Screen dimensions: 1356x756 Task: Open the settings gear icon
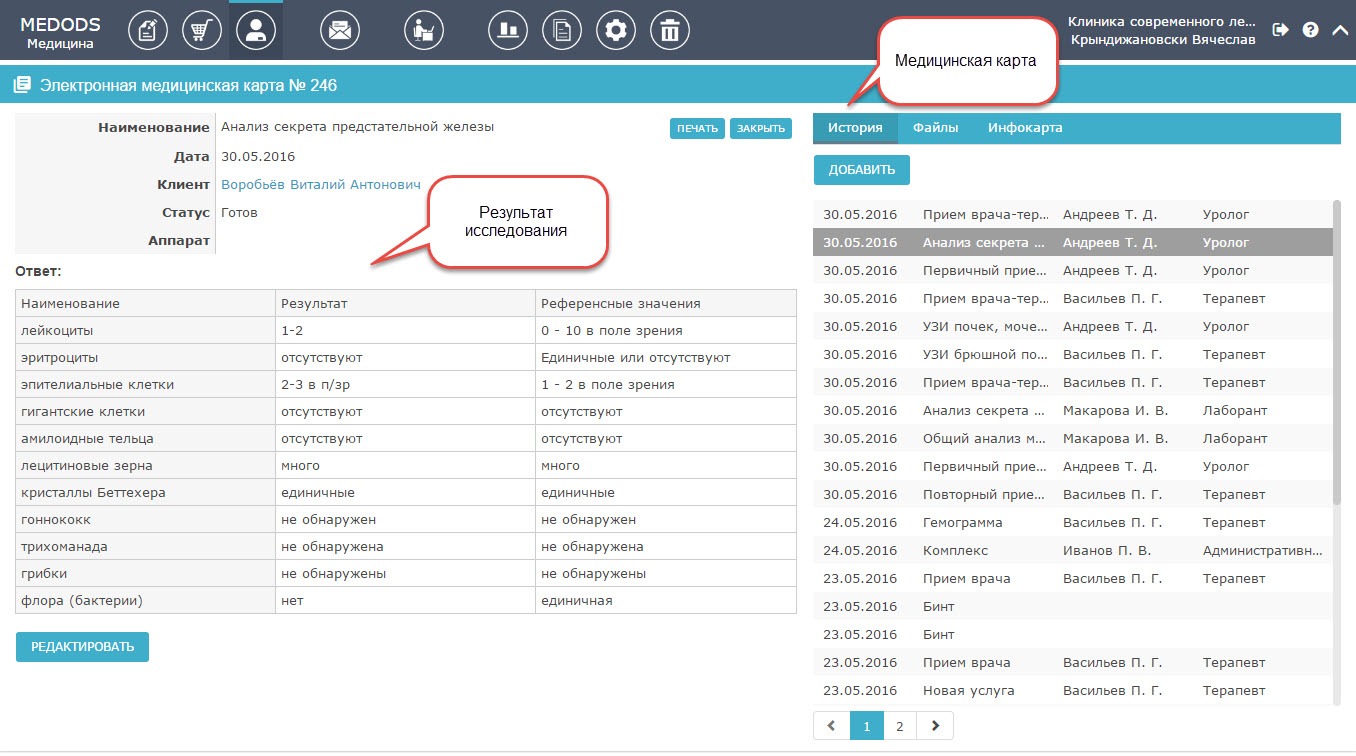616,30
